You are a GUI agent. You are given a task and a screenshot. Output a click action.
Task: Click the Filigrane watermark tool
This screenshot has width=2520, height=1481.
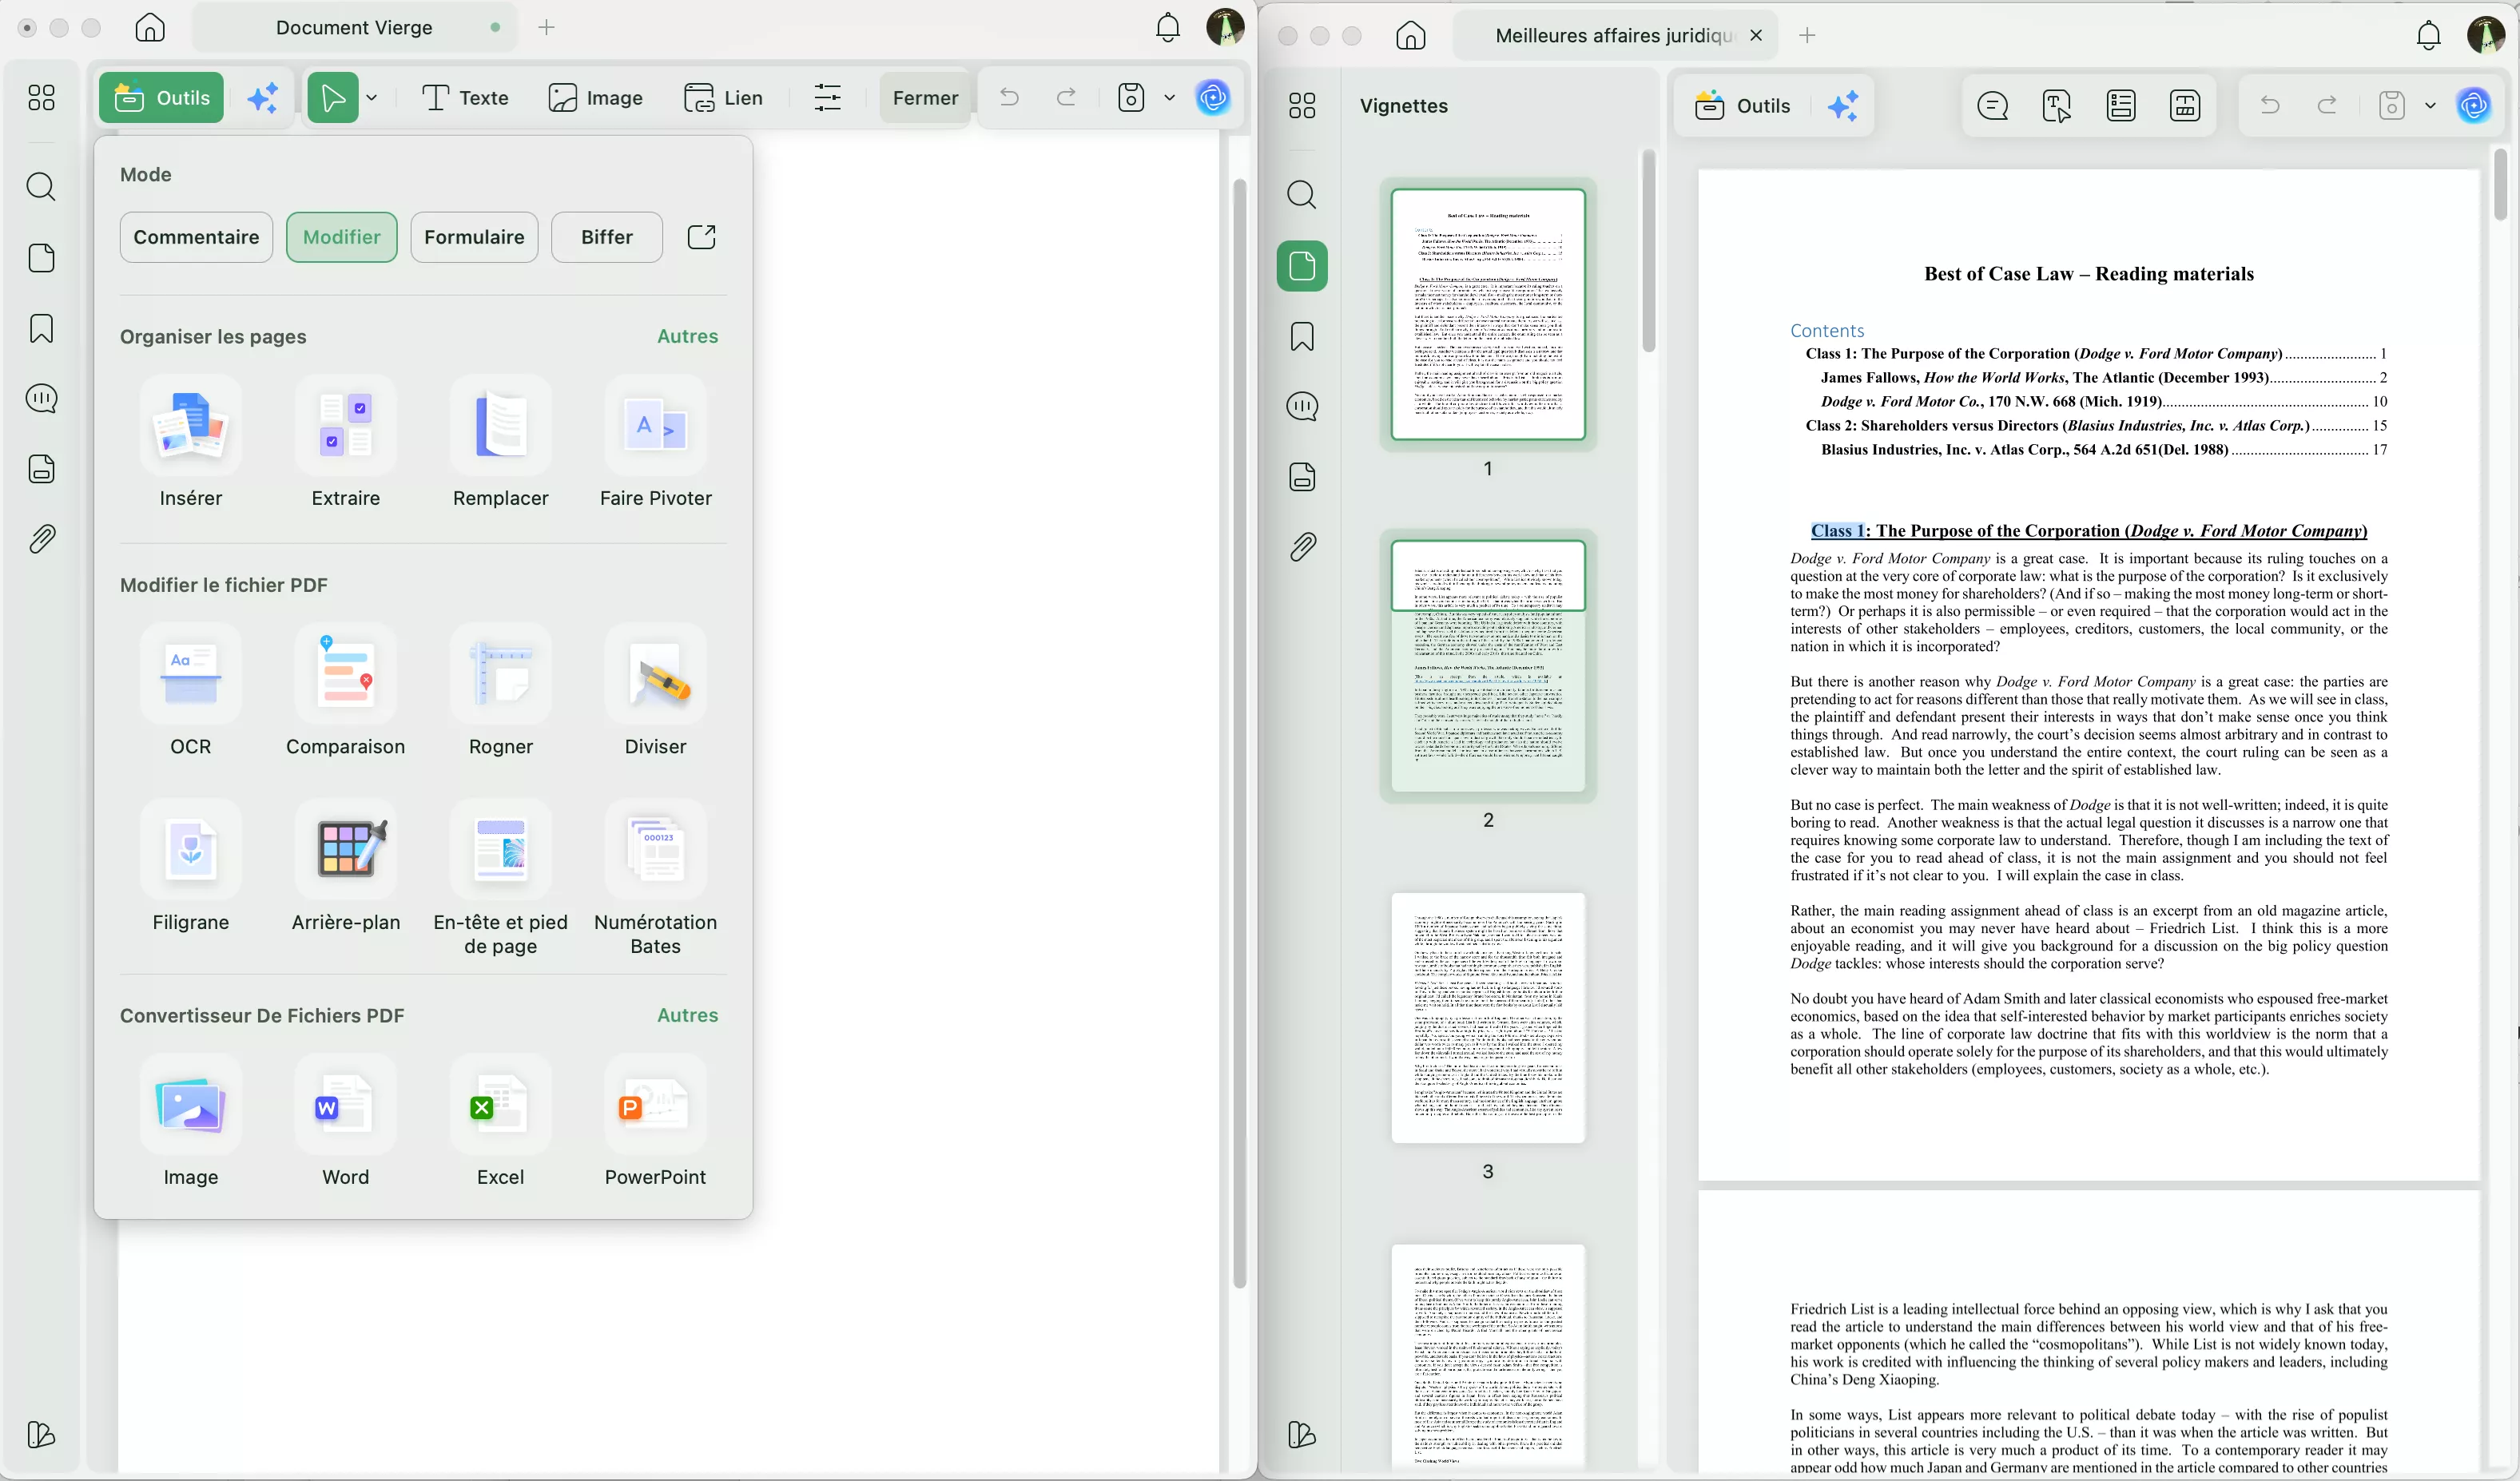point(190,851)
